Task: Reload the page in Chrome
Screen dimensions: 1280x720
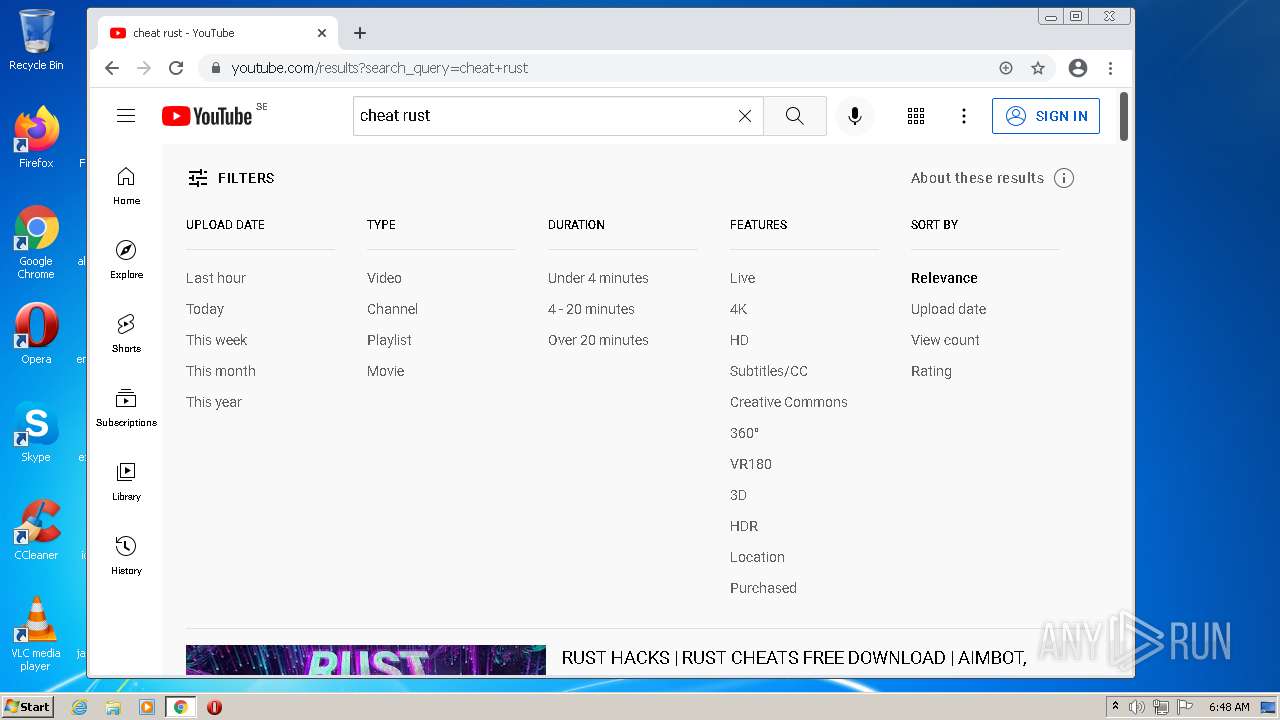Action: (176, 68)
